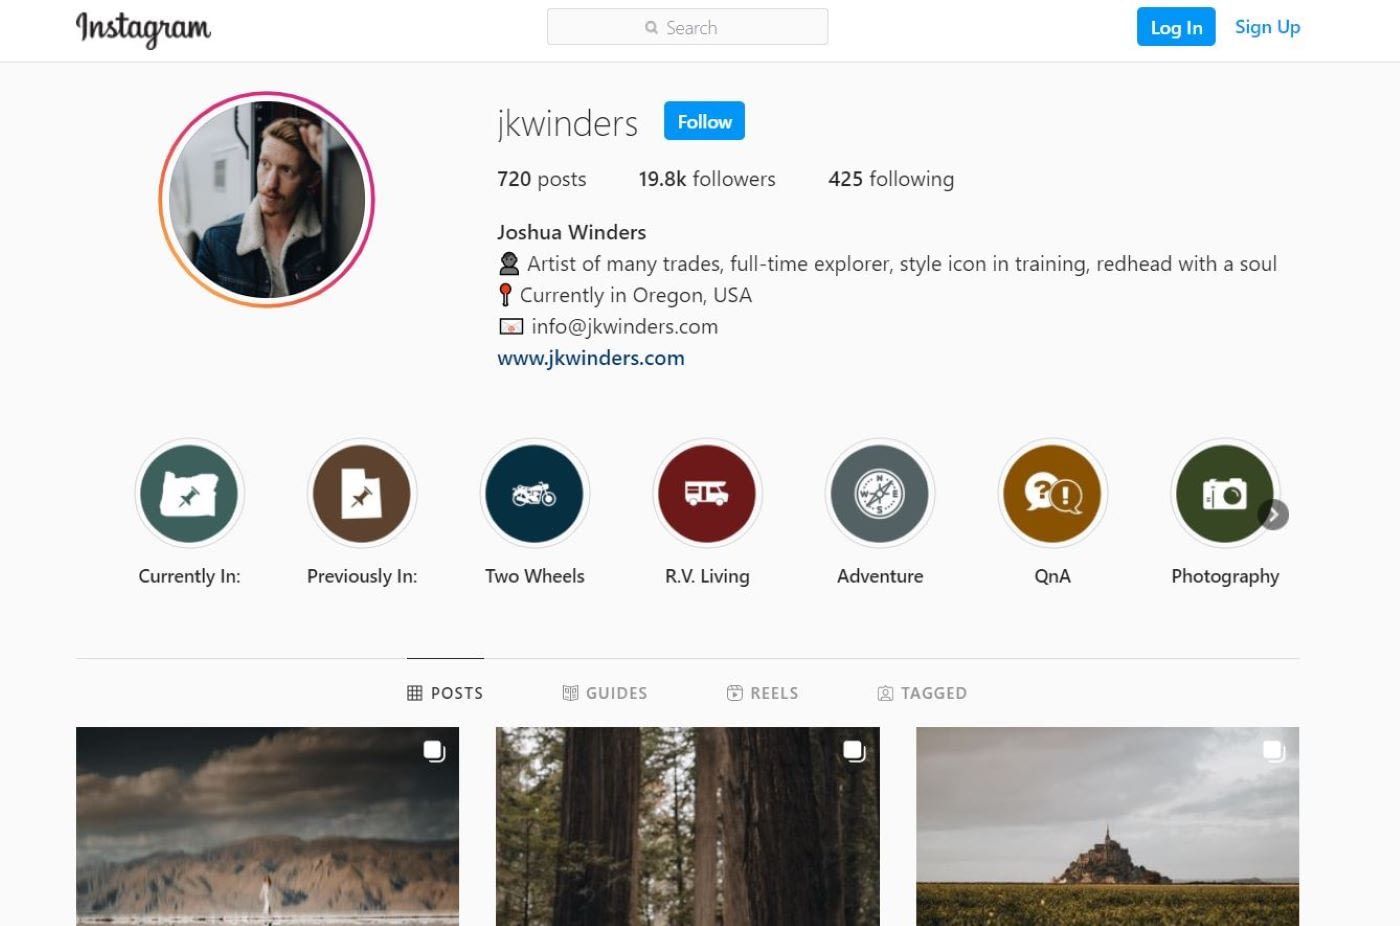Click the 'Currently in Oregon, USA' text

click(x=635, y=295)
